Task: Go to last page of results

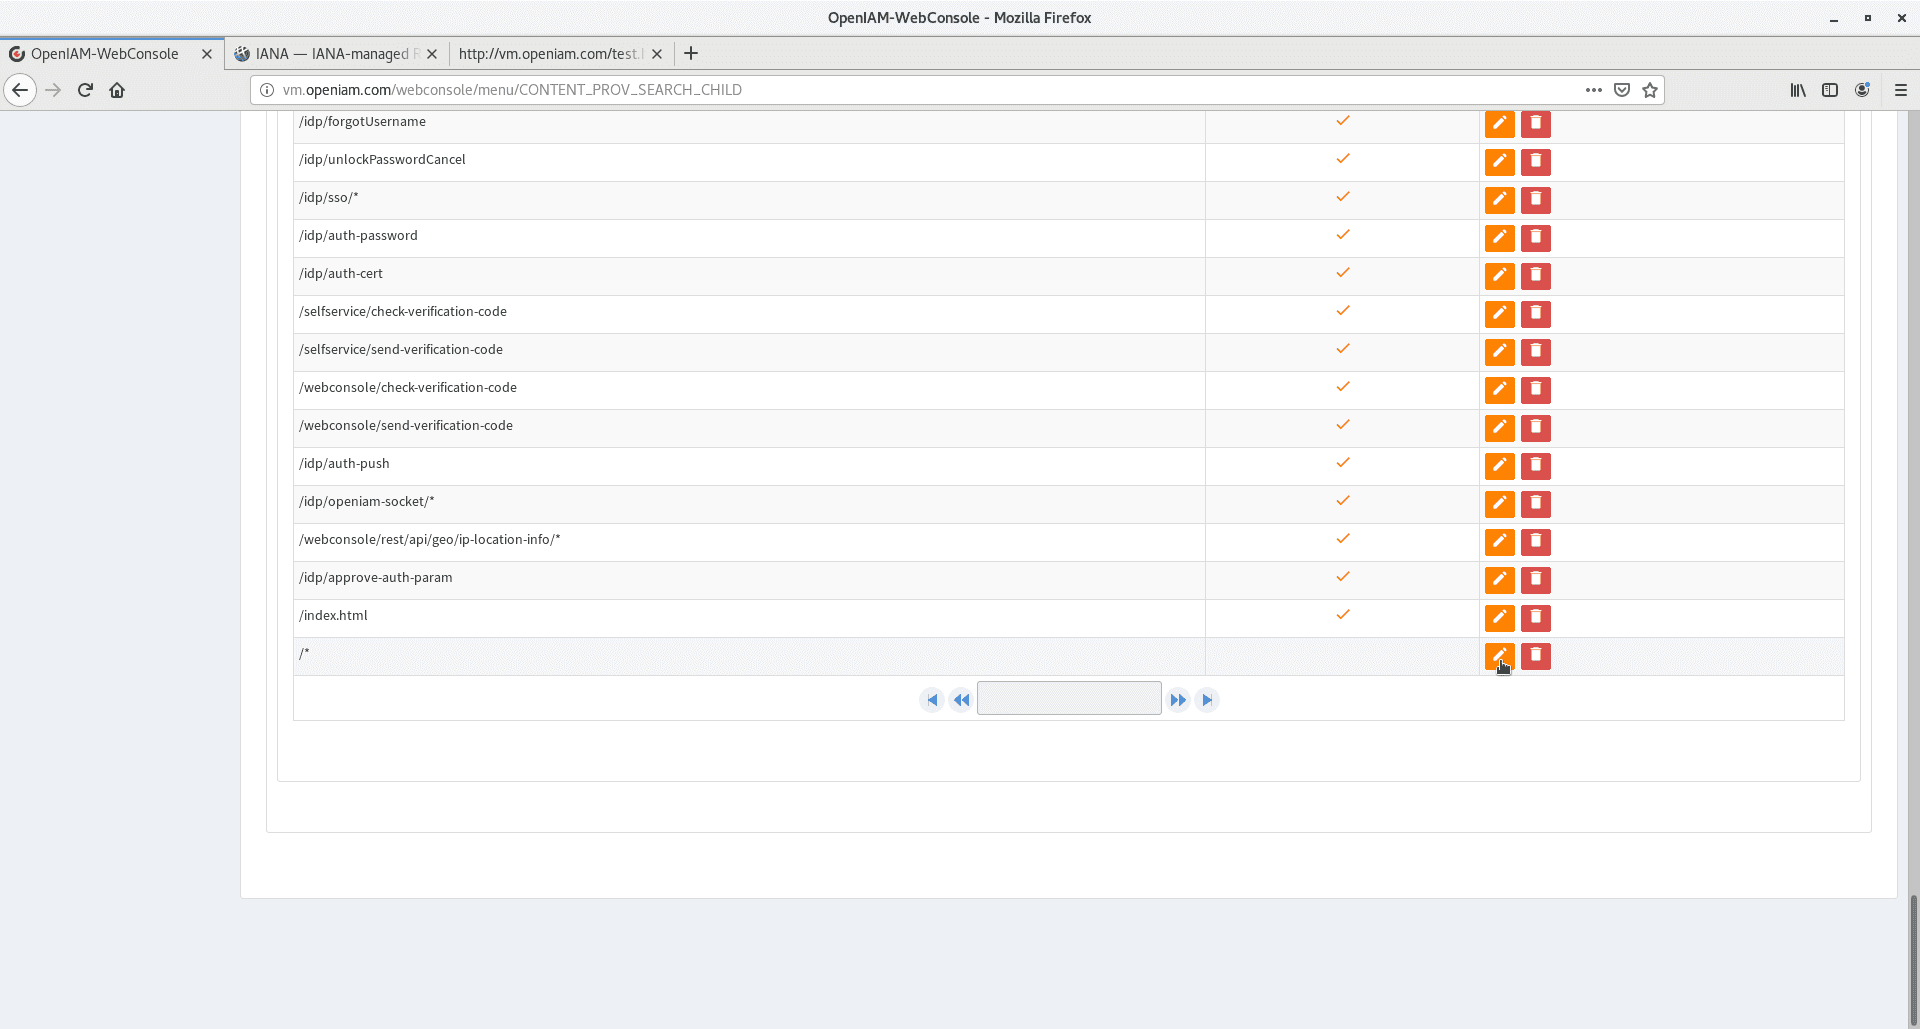Action: (1207, 700)
